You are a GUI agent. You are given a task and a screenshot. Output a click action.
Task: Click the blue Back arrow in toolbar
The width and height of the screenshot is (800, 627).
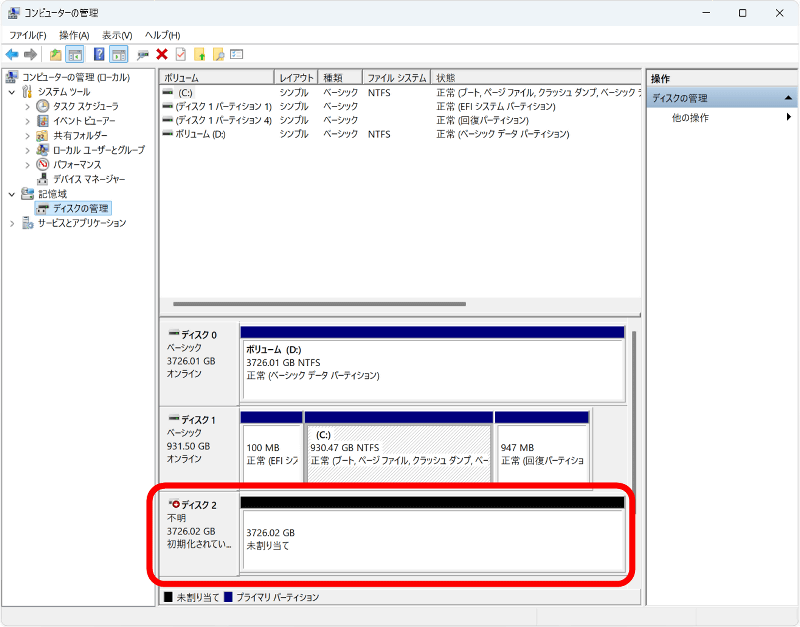click(x=12, y=54)
